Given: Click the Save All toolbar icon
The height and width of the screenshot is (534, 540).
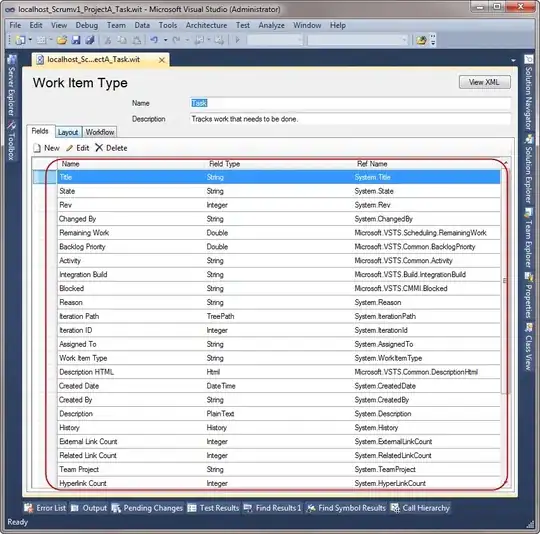Looking at the screenshot, I should tap(90, 40).
